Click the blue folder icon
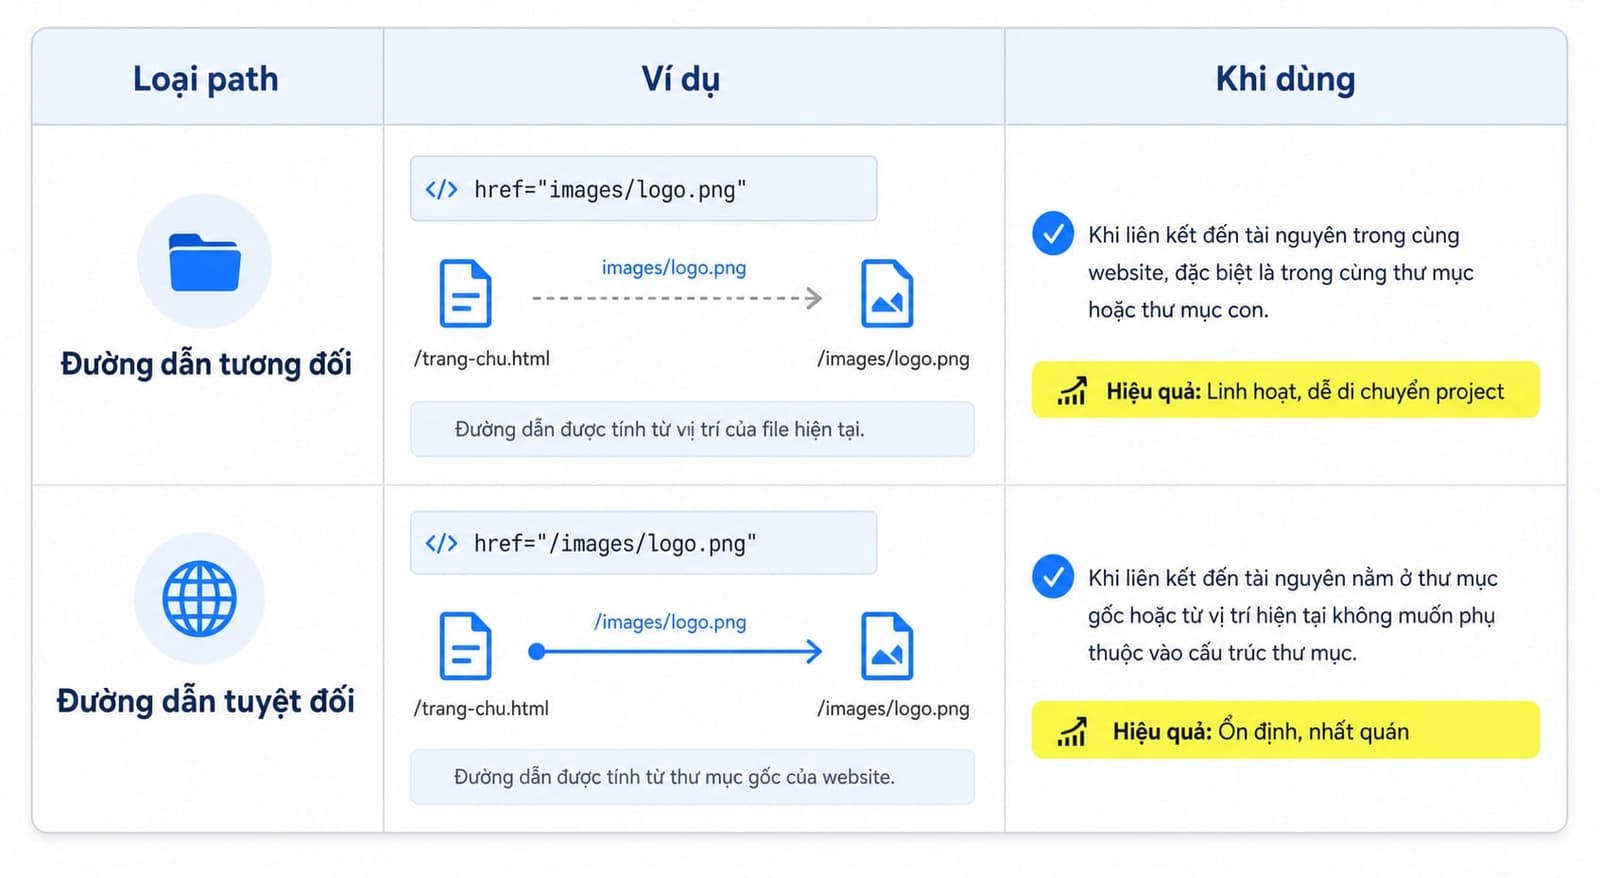The width and height of the screenshot is (1600, 878). click(205, 262)
